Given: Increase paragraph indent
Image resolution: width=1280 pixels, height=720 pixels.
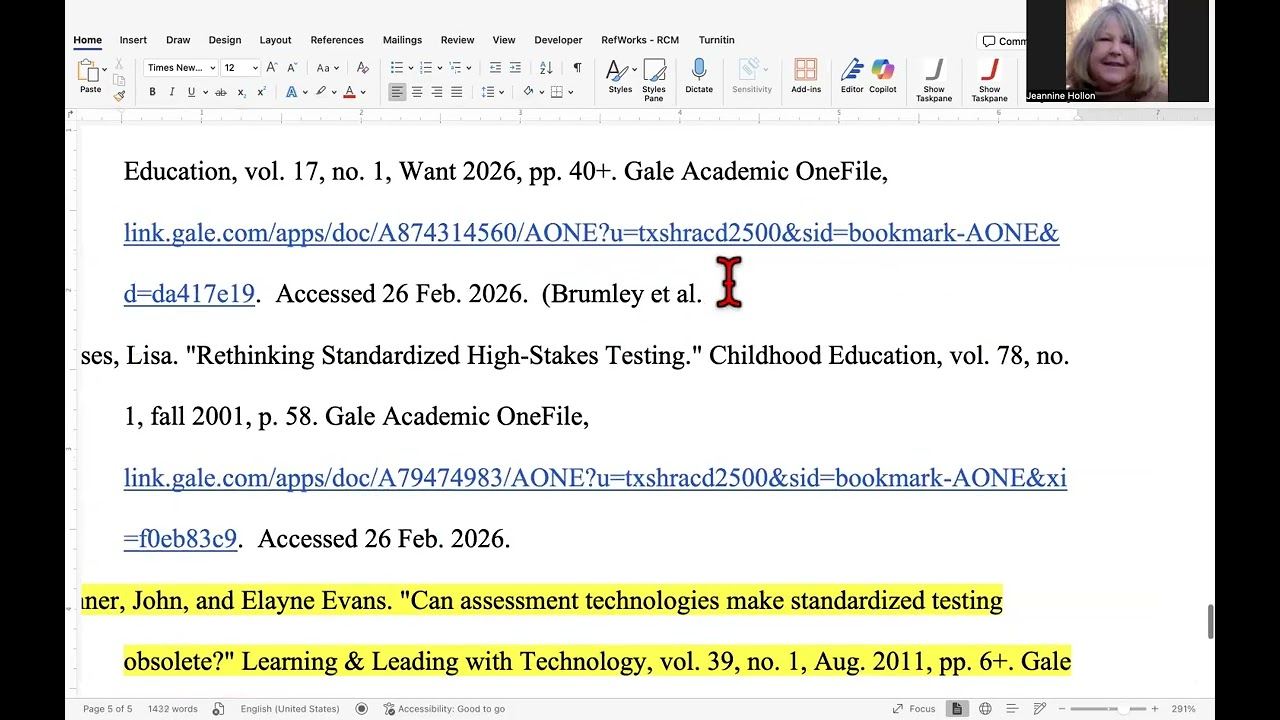Looking at the screenshot, I should 515,68.
